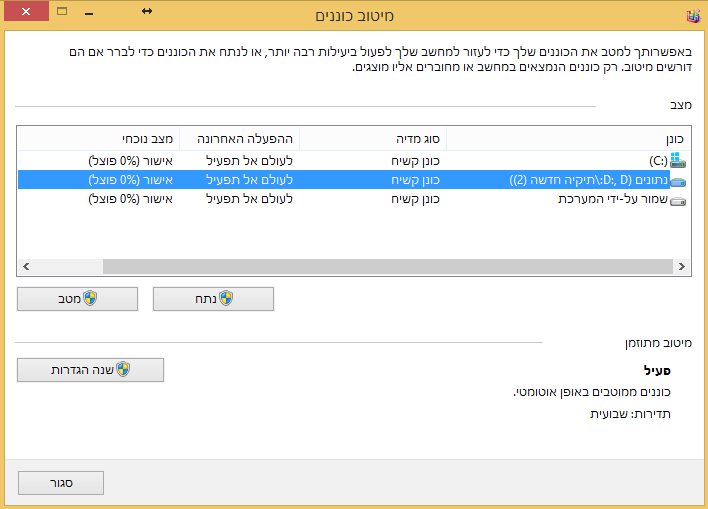Click the סגור close button

[x=61, y=483]
